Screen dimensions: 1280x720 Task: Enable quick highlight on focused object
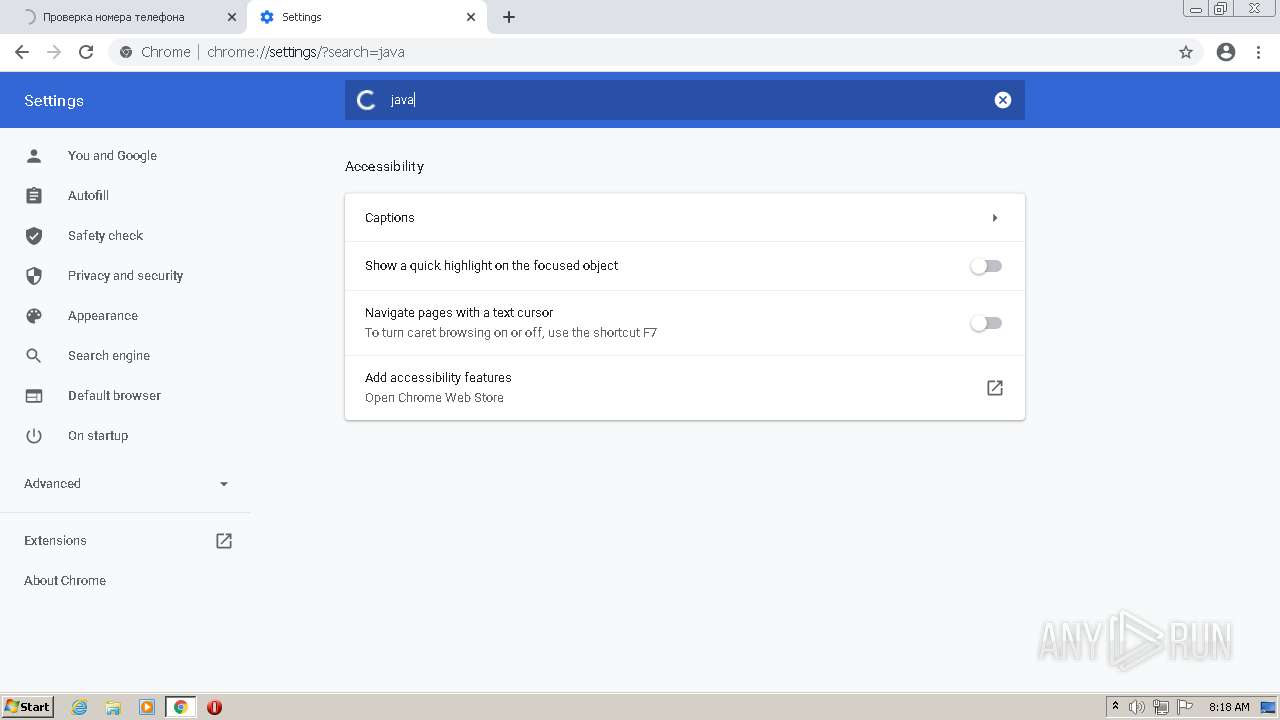(986, 266)
